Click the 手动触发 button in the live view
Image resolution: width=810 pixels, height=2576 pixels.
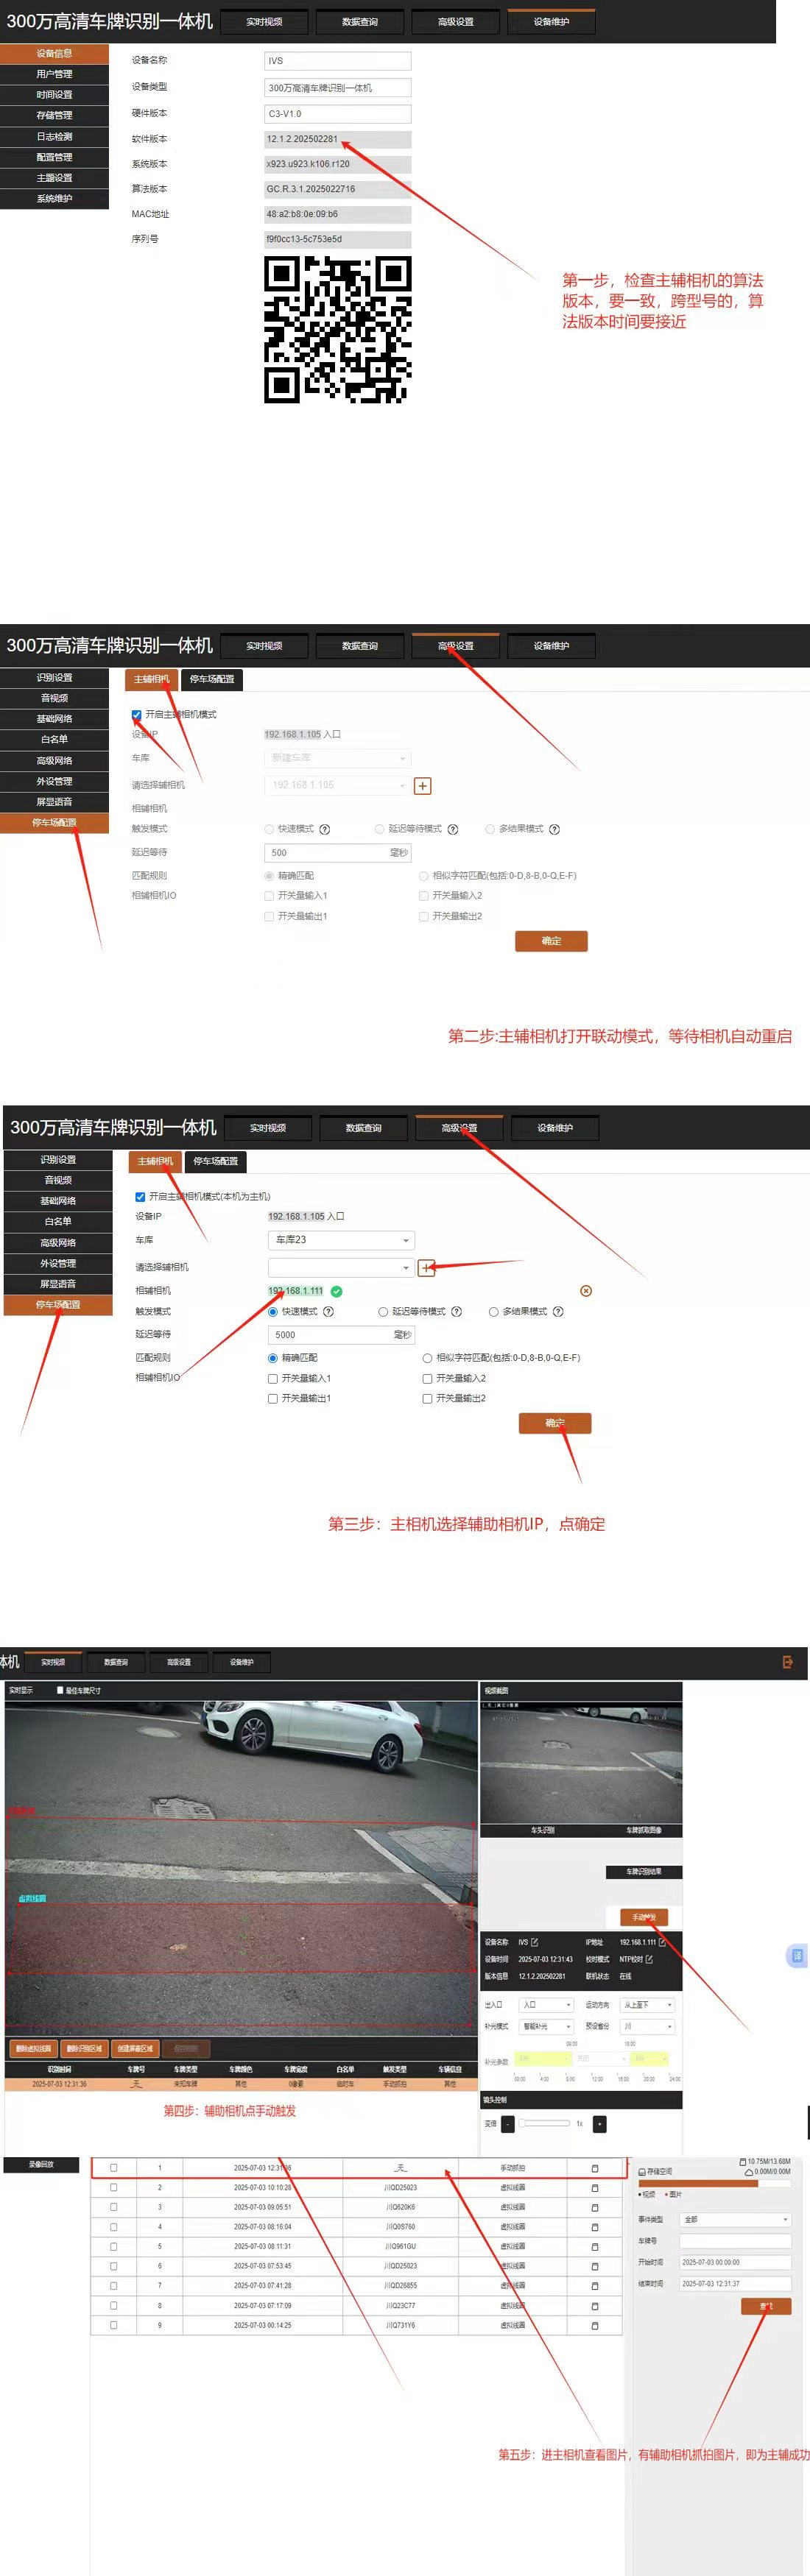pos(643,1917)
